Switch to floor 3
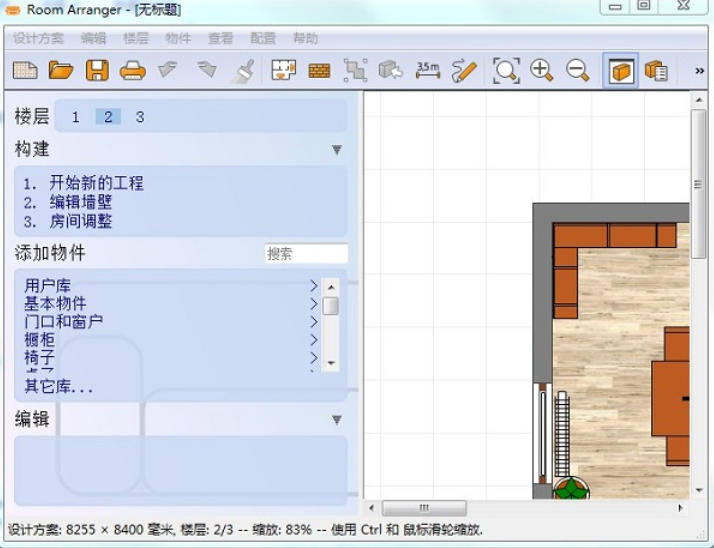Screen dimensions: 714x548 pos(140,117)
